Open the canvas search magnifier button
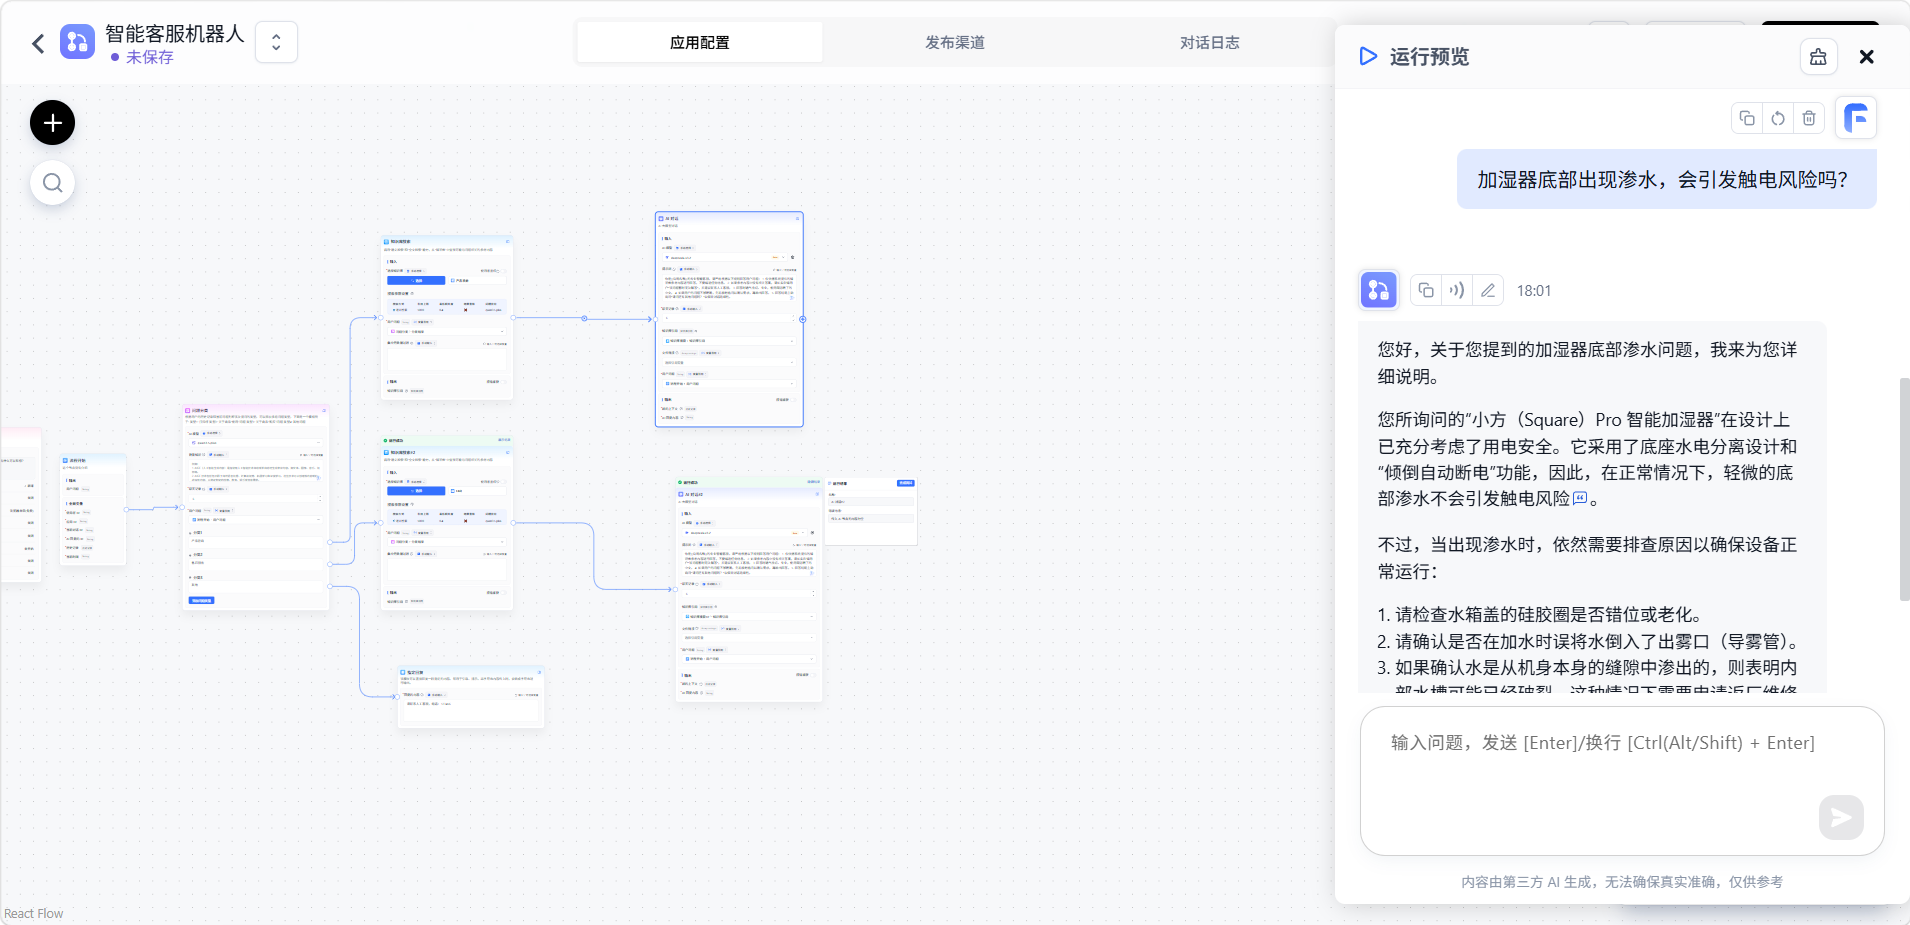The width and height of the screenshot is (1910, 925). (53, 183)
